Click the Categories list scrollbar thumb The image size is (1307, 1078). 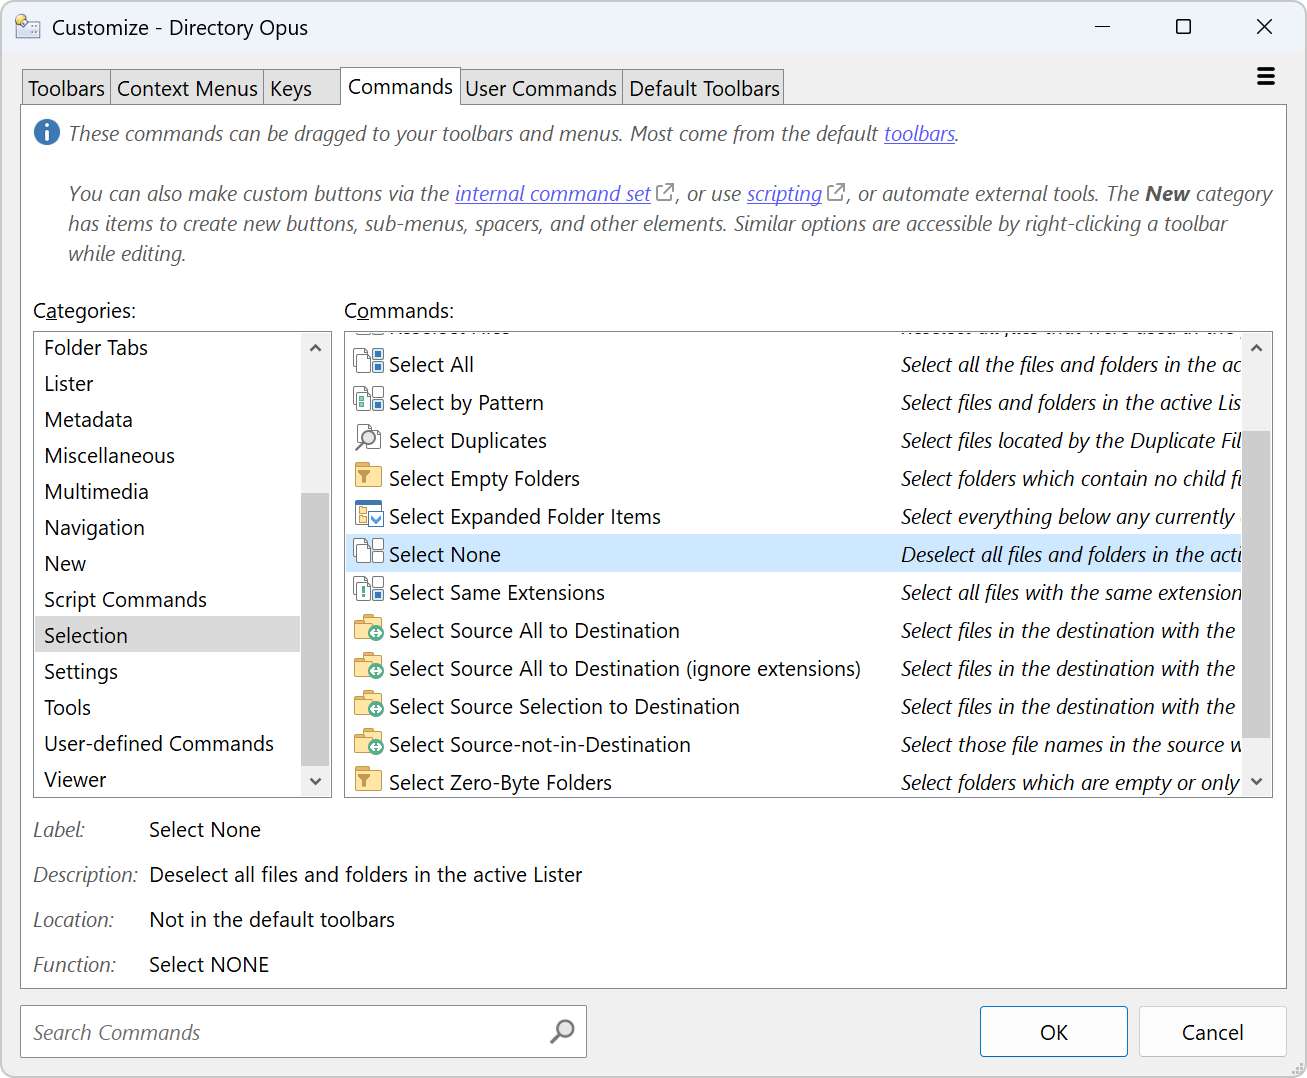(315, 629)
